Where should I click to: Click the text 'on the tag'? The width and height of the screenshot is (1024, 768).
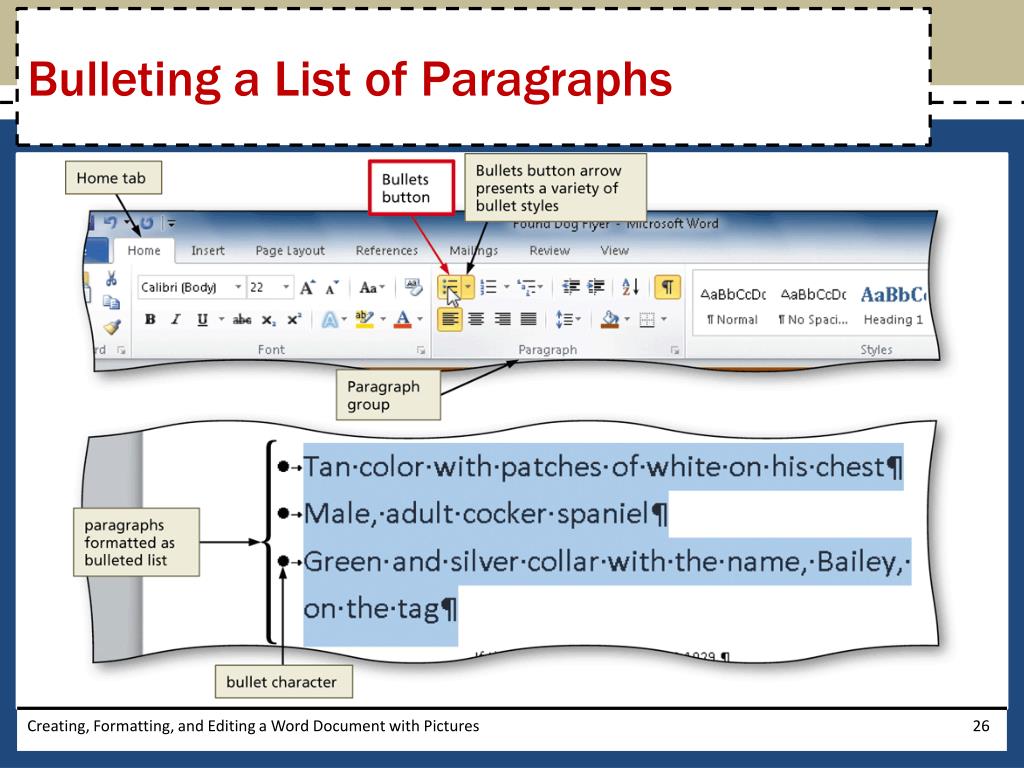tap(371, 609)
